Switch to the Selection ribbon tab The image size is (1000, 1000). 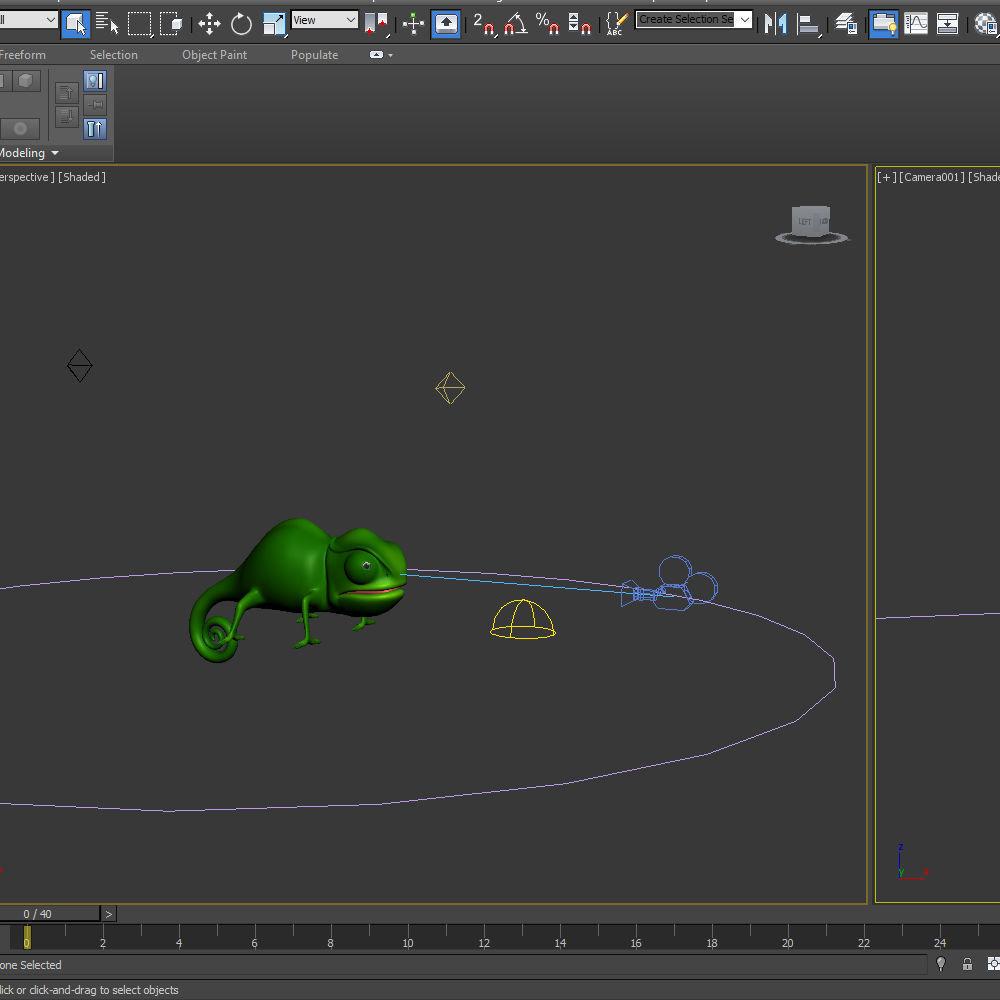[114, 55]
